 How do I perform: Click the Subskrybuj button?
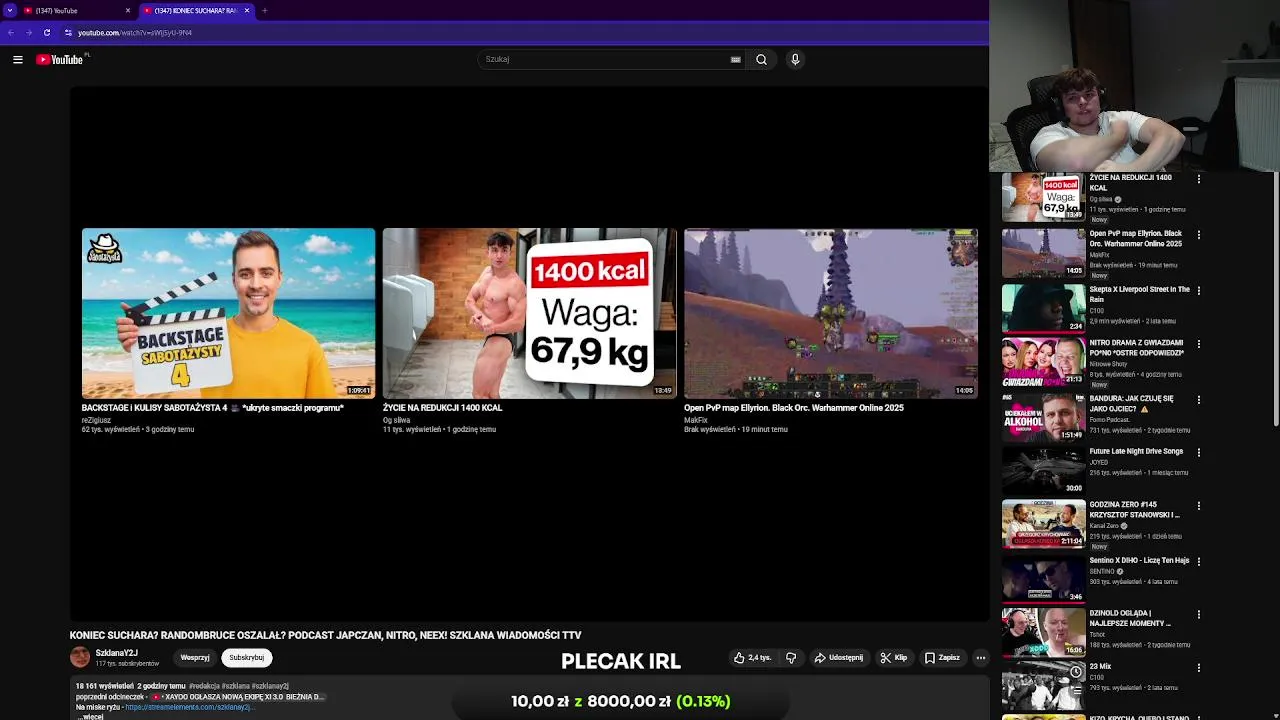point(246,658)
